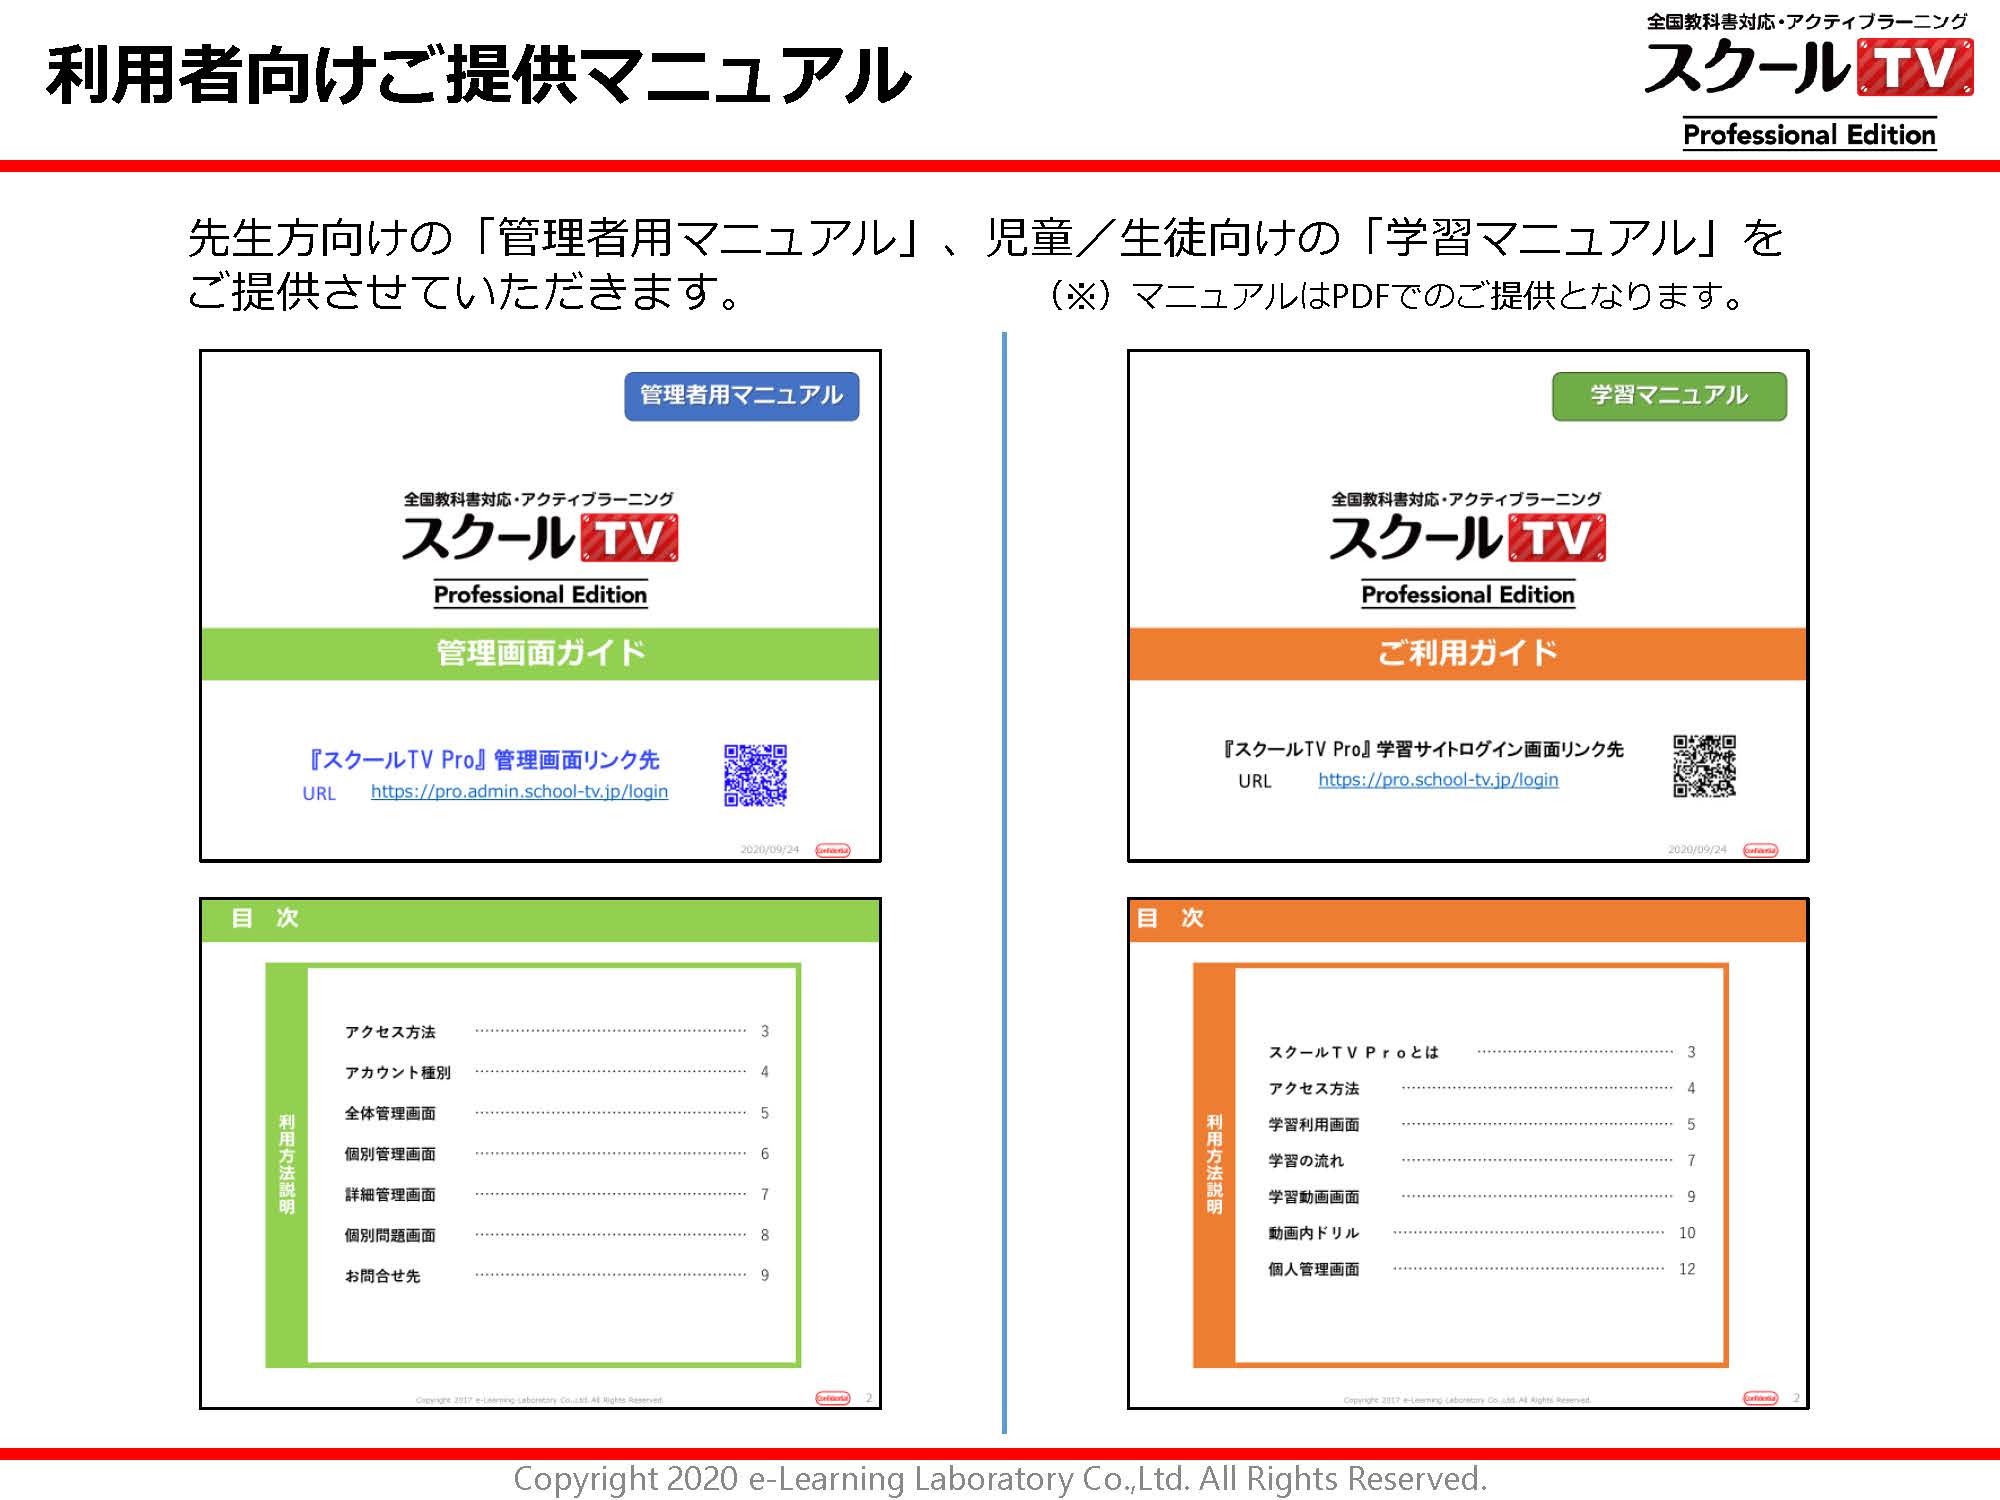Click the blue 管理者用マニュアル badge
This screenshot has width=2000, height=1500.
(x=742, y=396)
